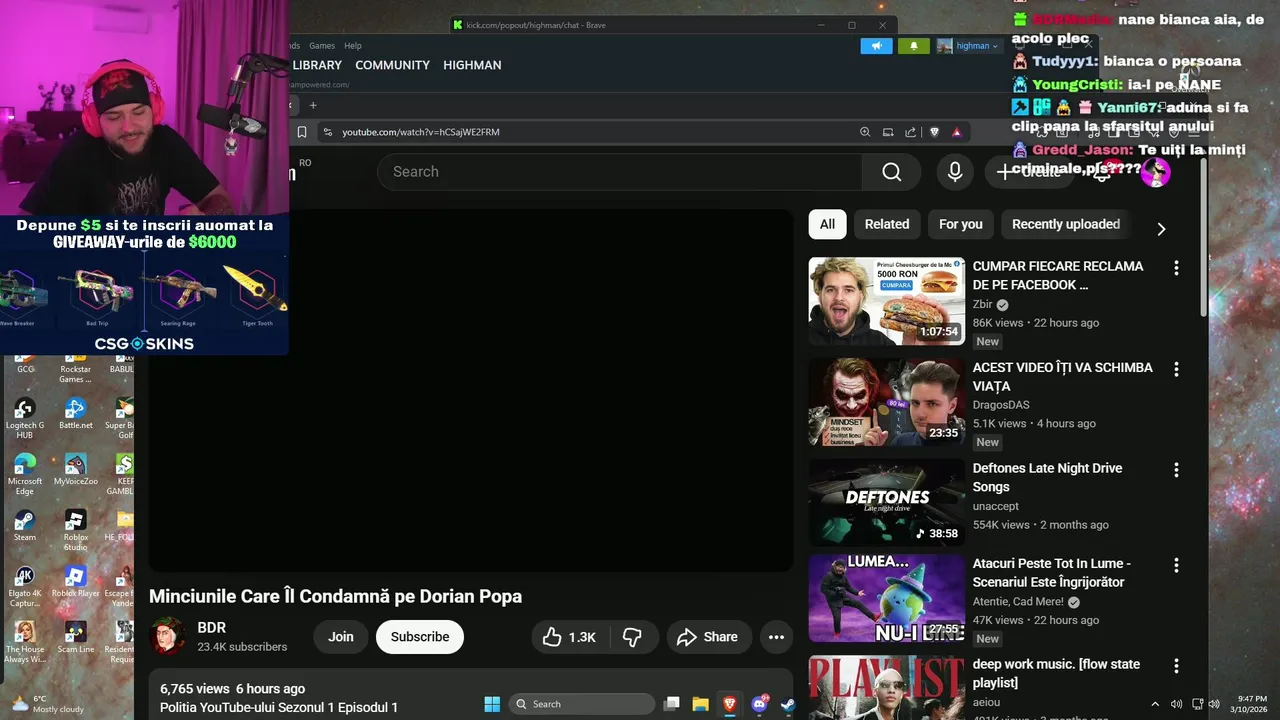Open options for Deftones Late Night Drive video
This screenshot has height=720, width=1280.
[1176, 470]
